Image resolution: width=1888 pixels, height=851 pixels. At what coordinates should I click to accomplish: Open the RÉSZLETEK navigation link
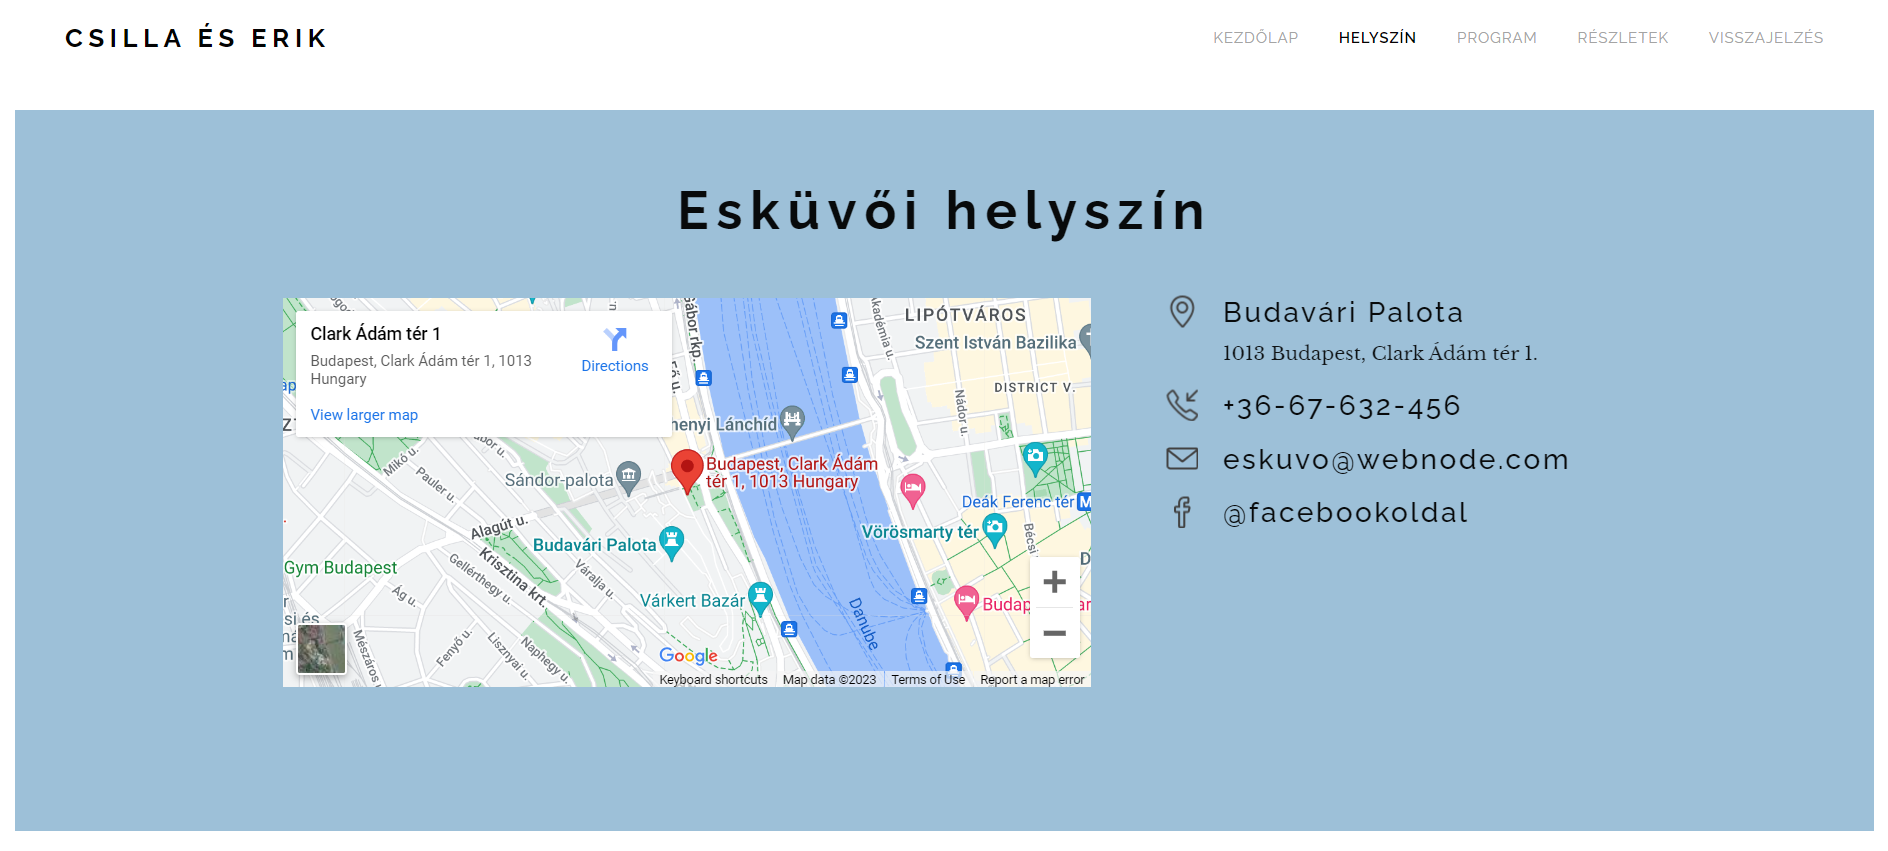[x=1622, y=38]
